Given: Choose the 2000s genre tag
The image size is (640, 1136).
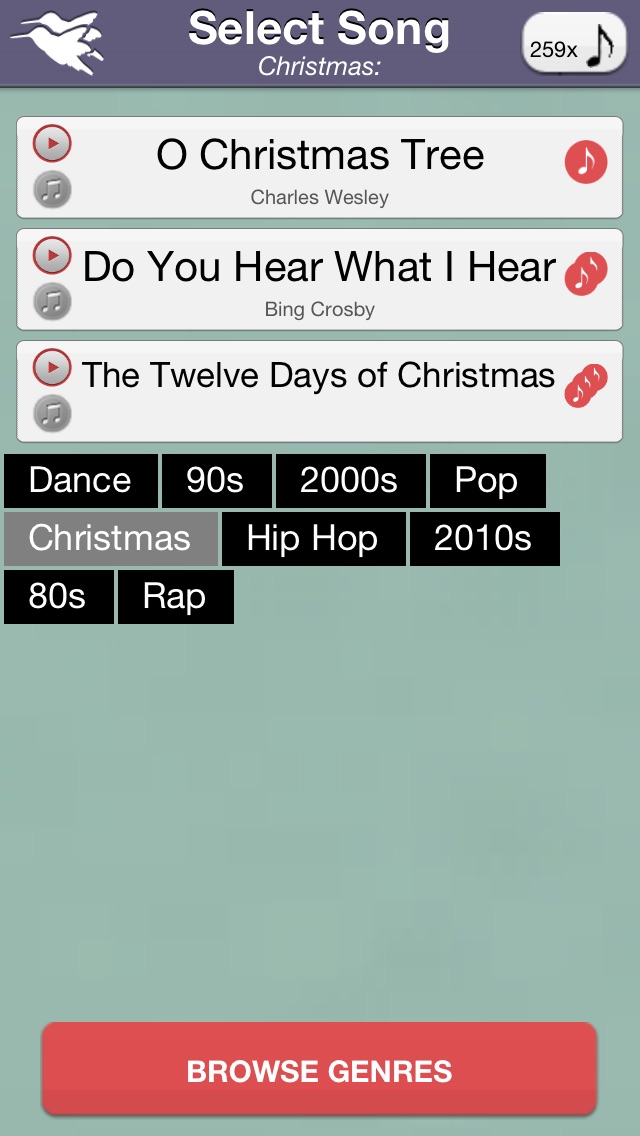Looking at the screenshot, I should pos(350,481).
